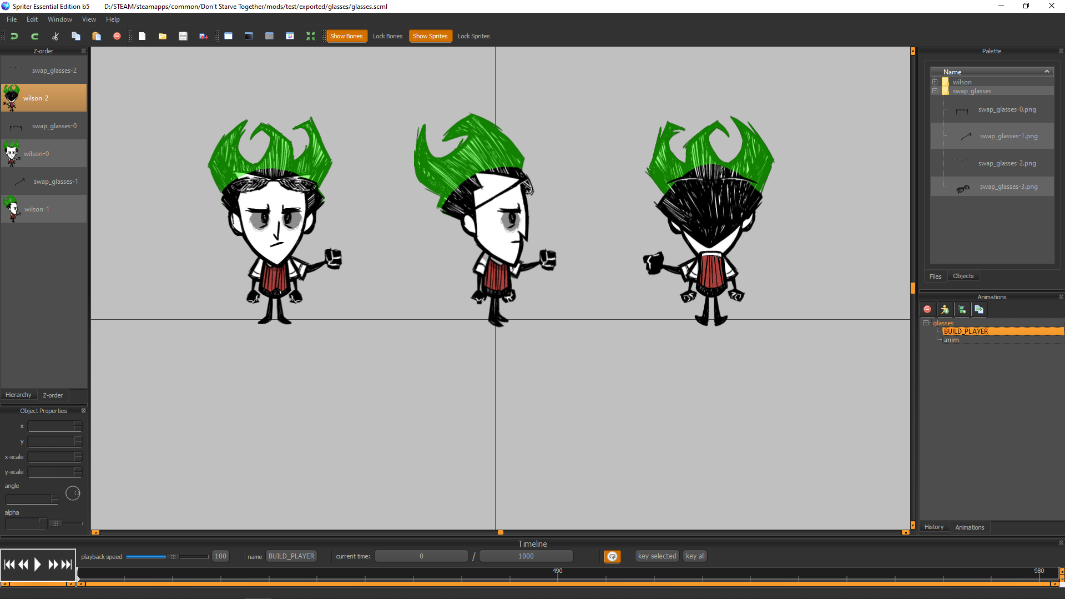Open the Window menu
Viewport: 1065px width, 599px height.
coord(59,19)
